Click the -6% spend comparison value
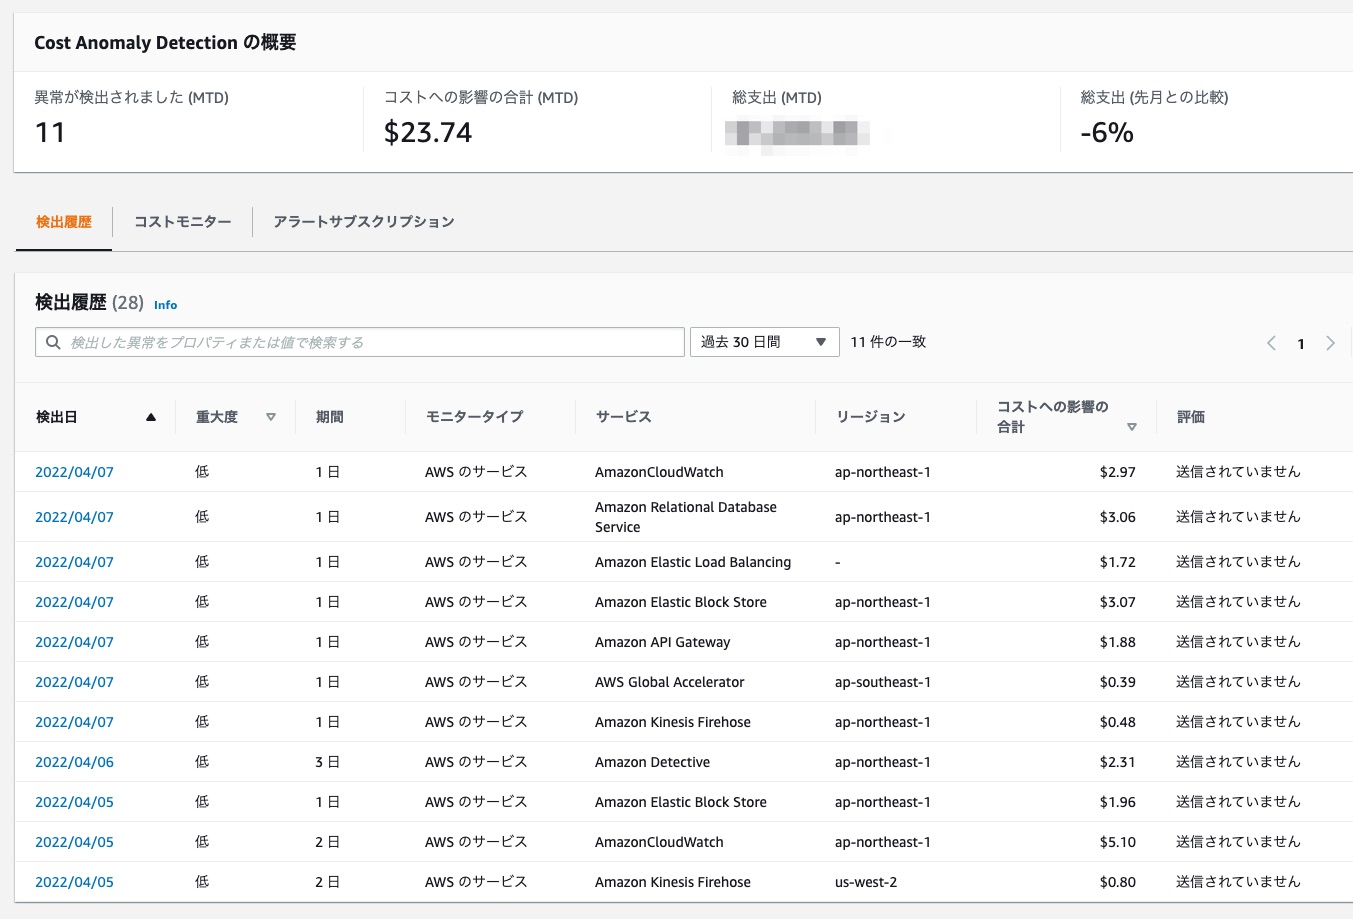 point(1107,132)
